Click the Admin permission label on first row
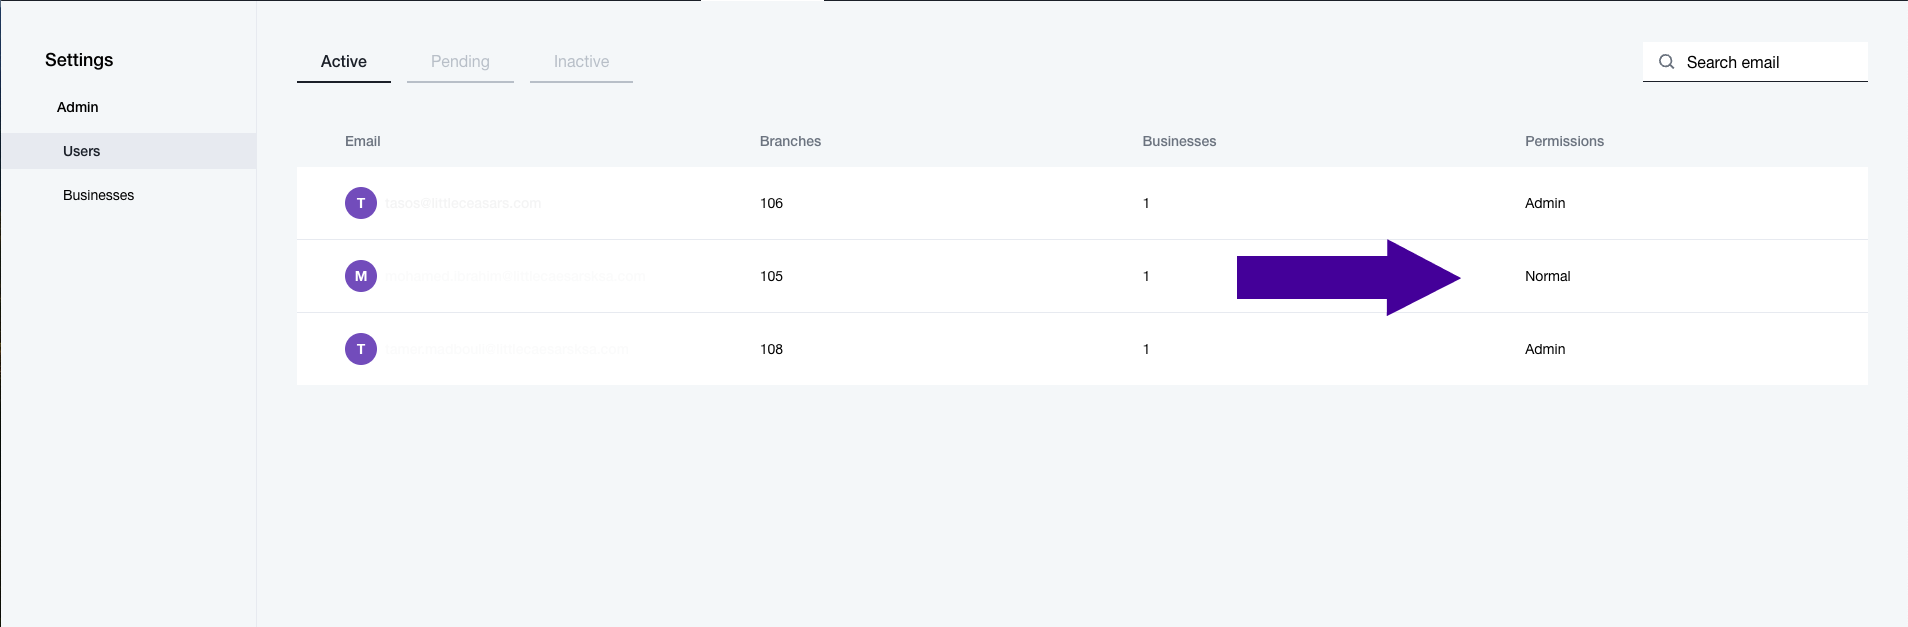This screenshot has height=627, width=1908. click(1543, 202)
